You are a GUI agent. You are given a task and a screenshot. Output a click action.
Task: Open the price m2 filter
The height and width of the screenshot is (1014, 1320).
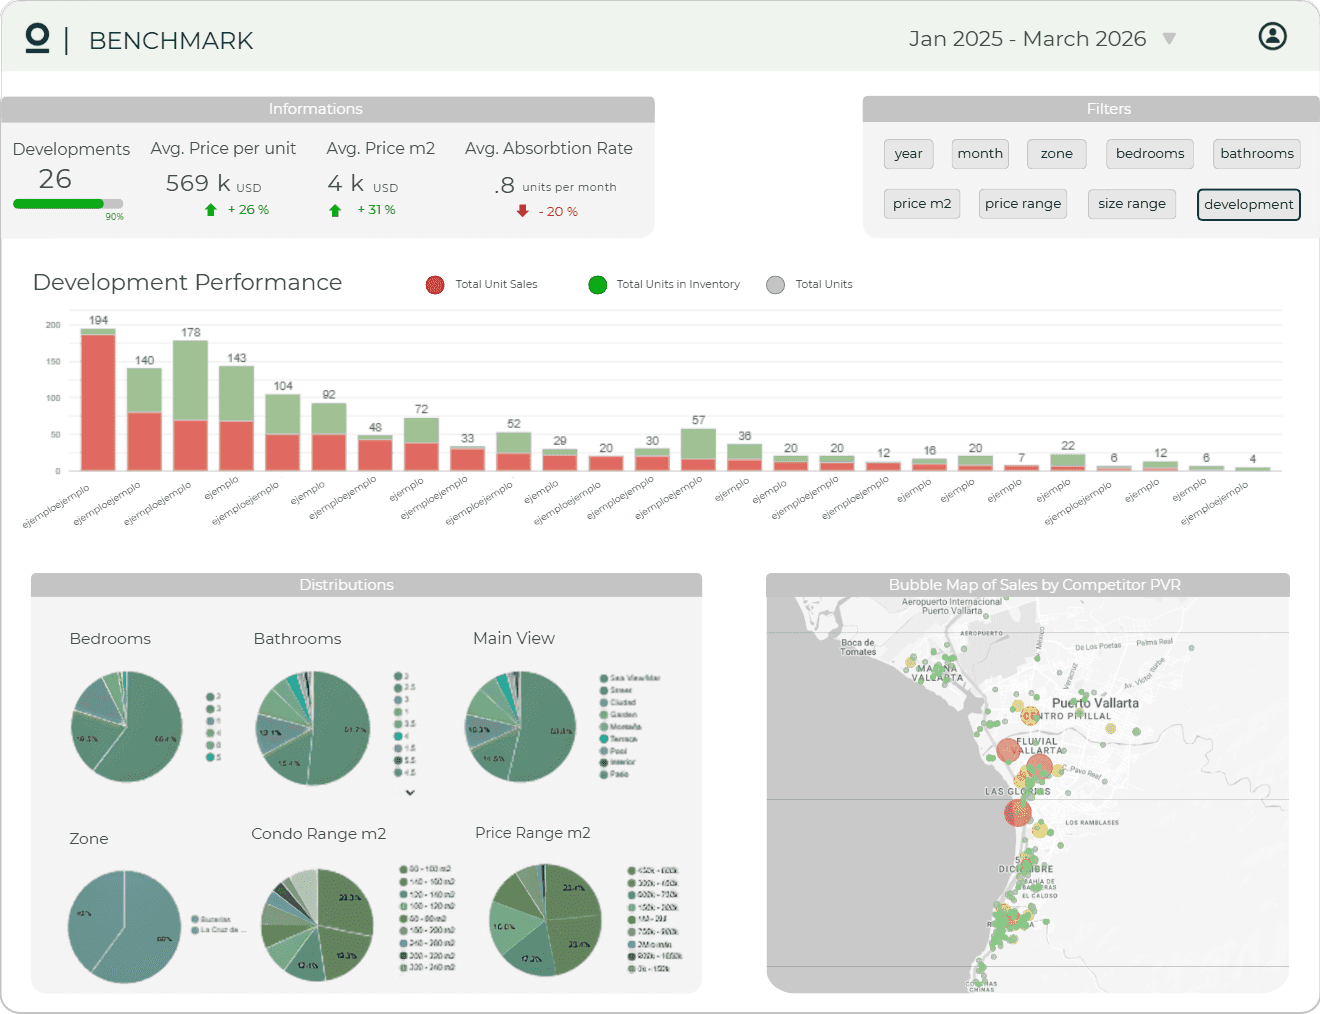pos(922,204)
